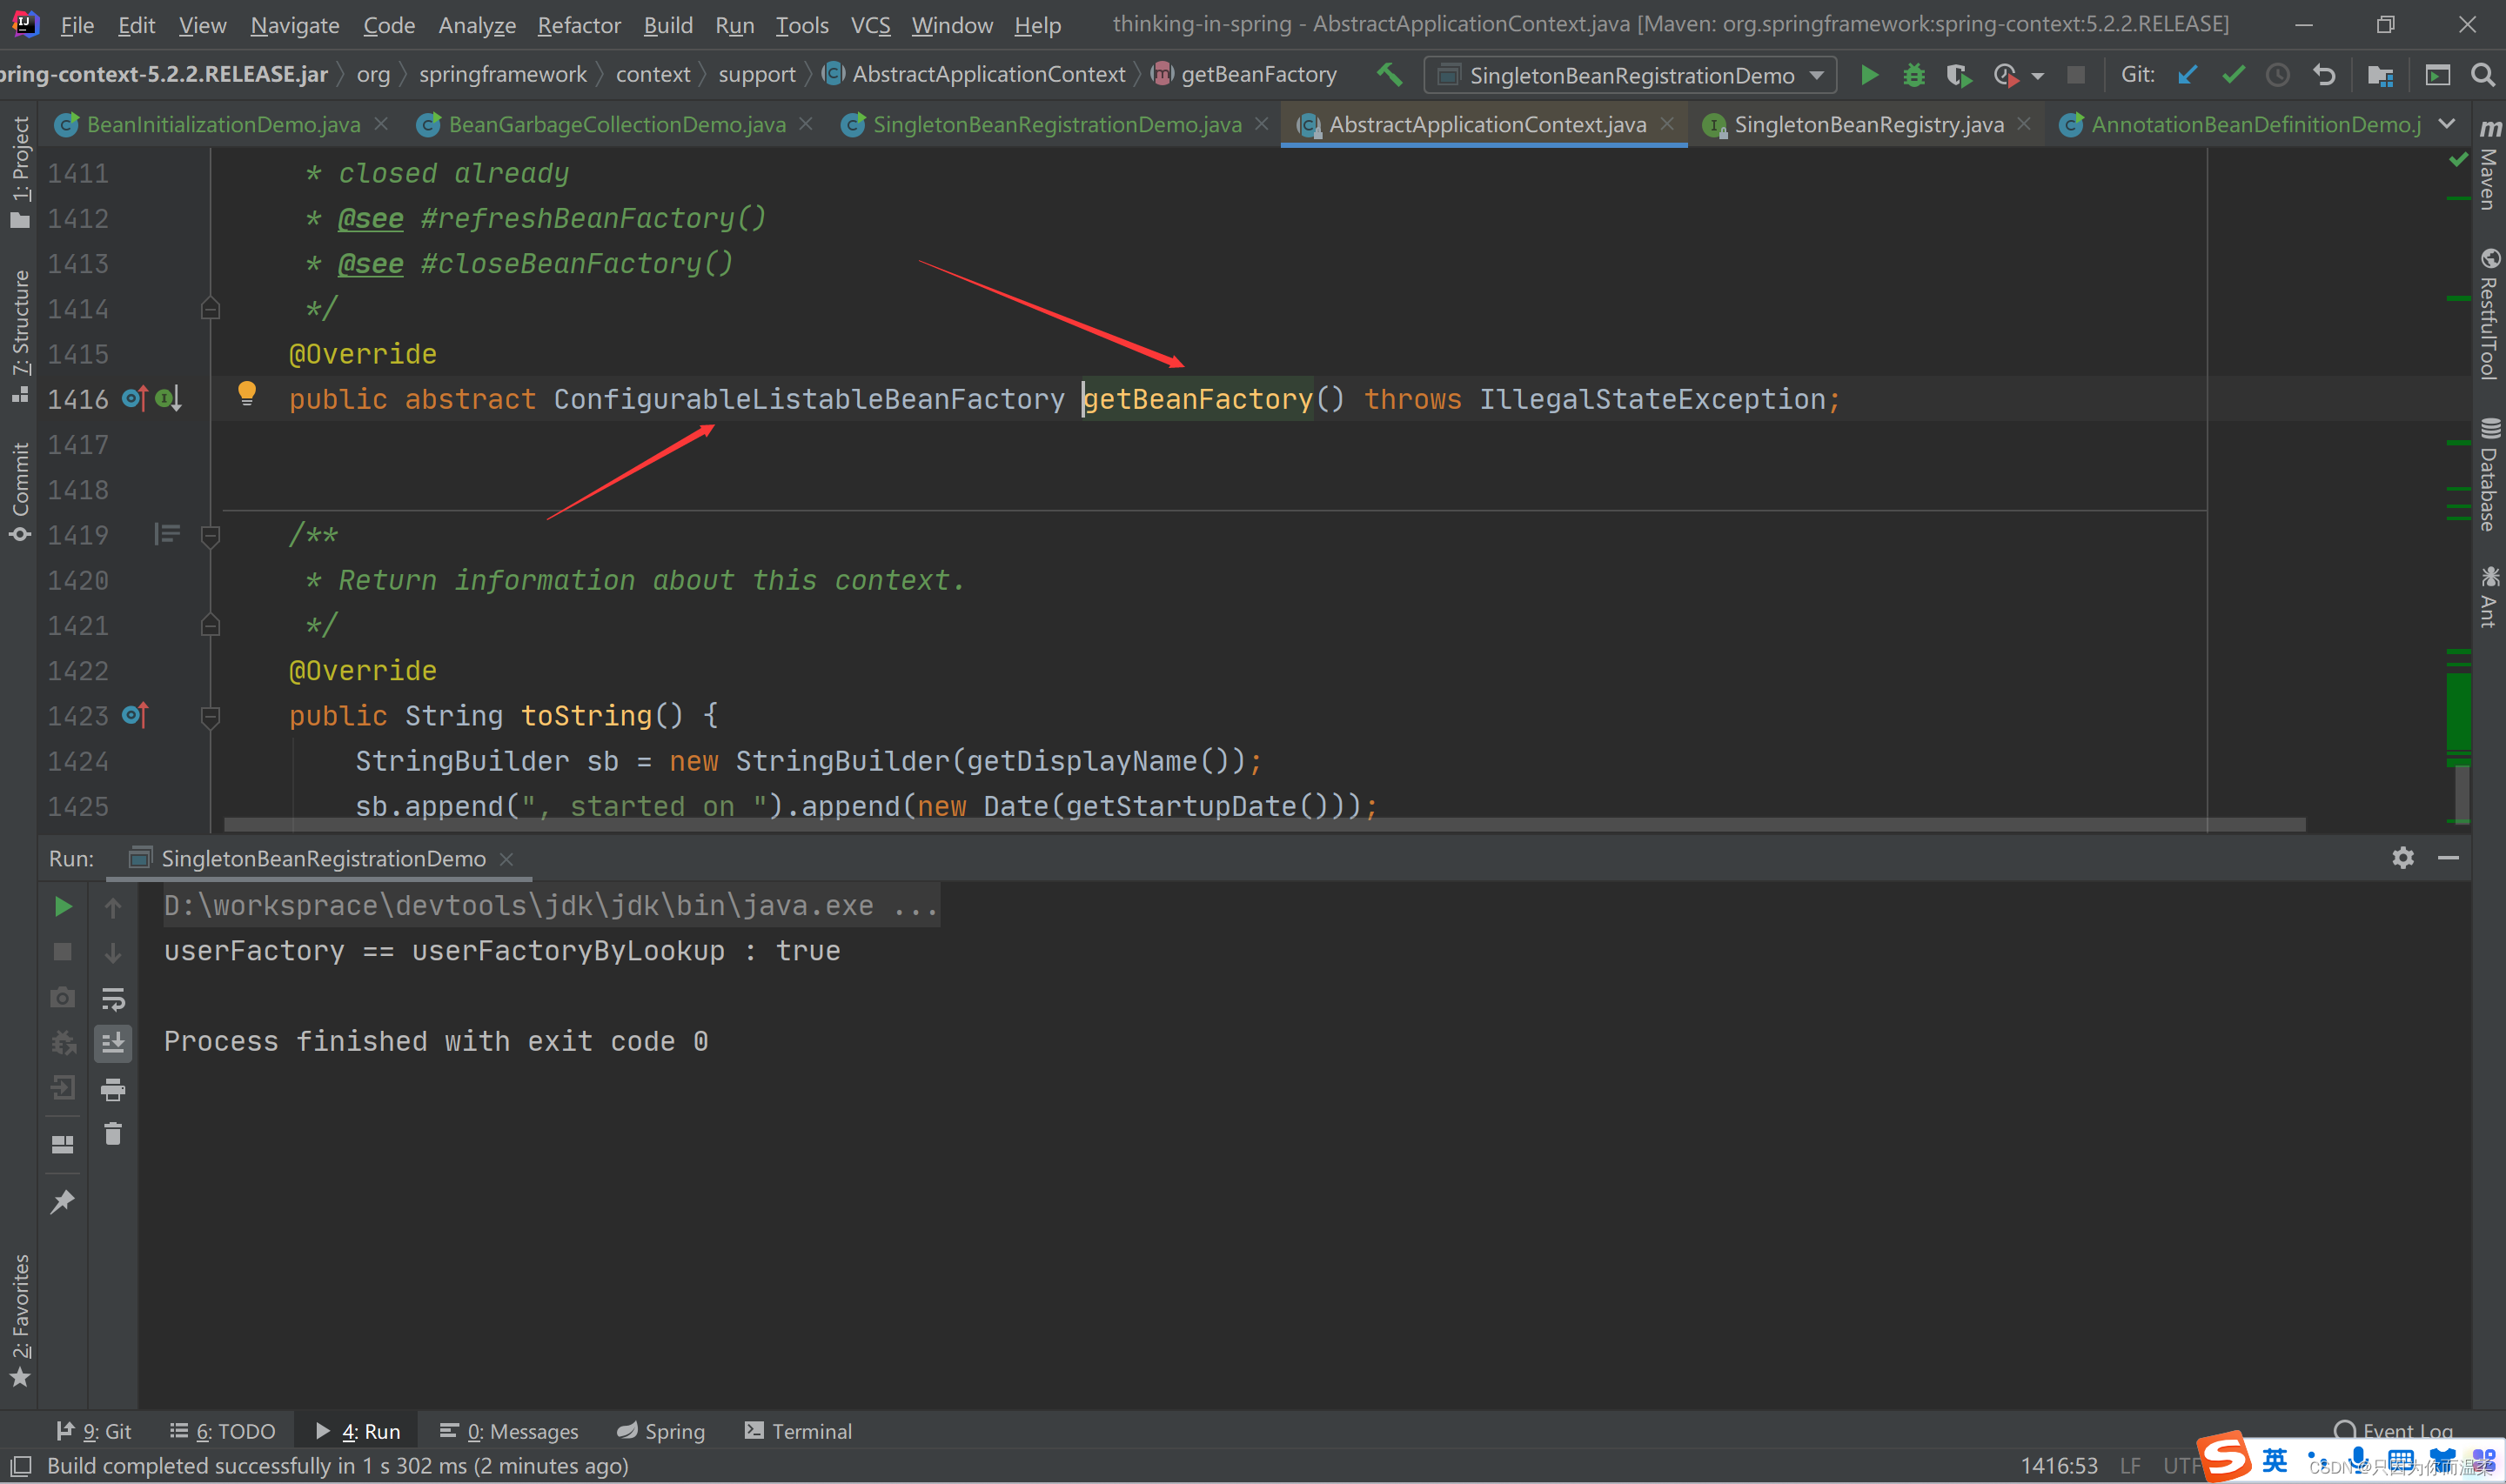Run with coverage shield icon
The image size is (2506, 1484).
point(1958,75)
